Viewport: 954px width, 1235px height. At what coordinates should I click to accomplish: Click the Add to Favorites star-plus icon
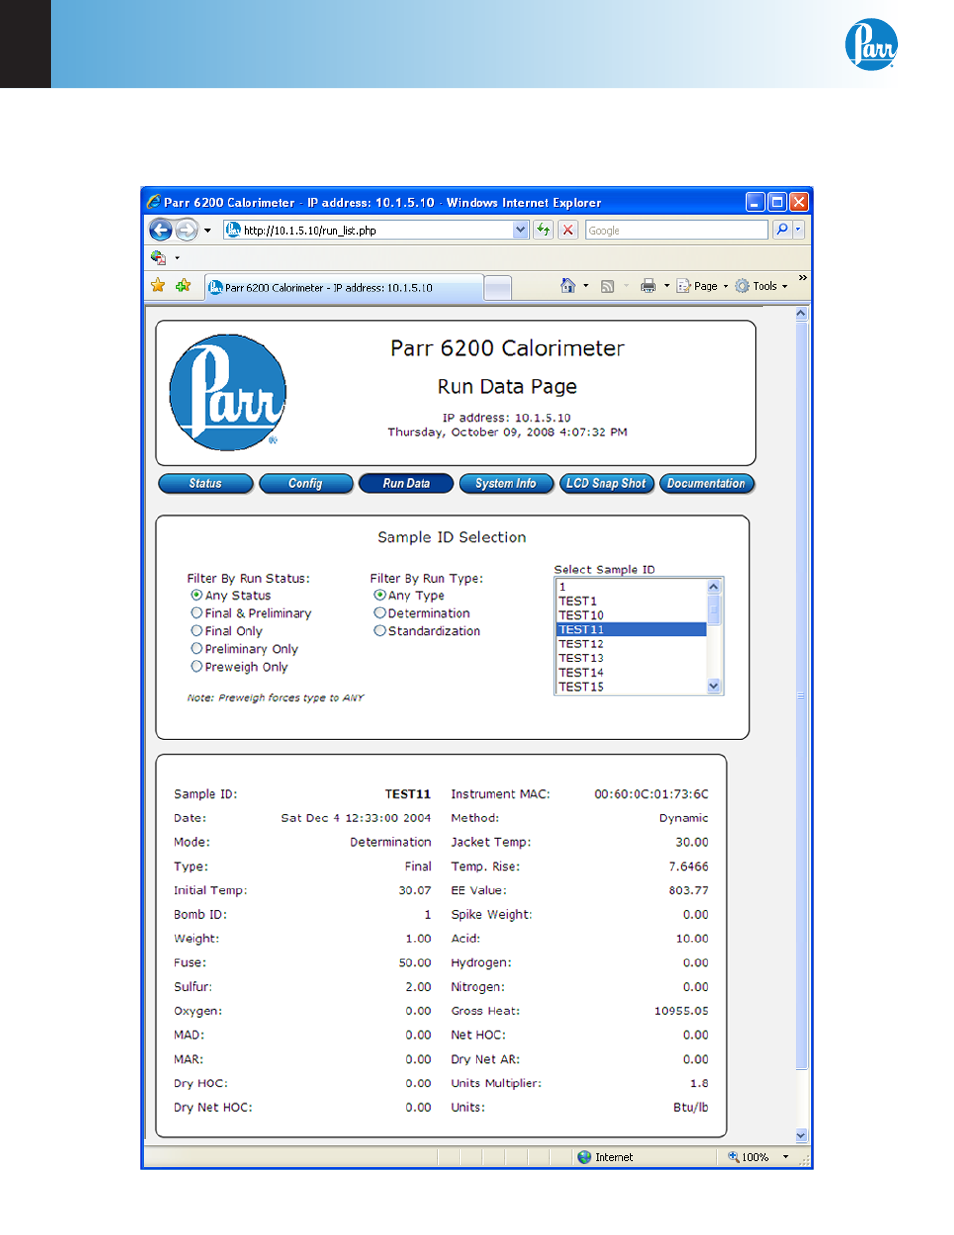point(183,286)
